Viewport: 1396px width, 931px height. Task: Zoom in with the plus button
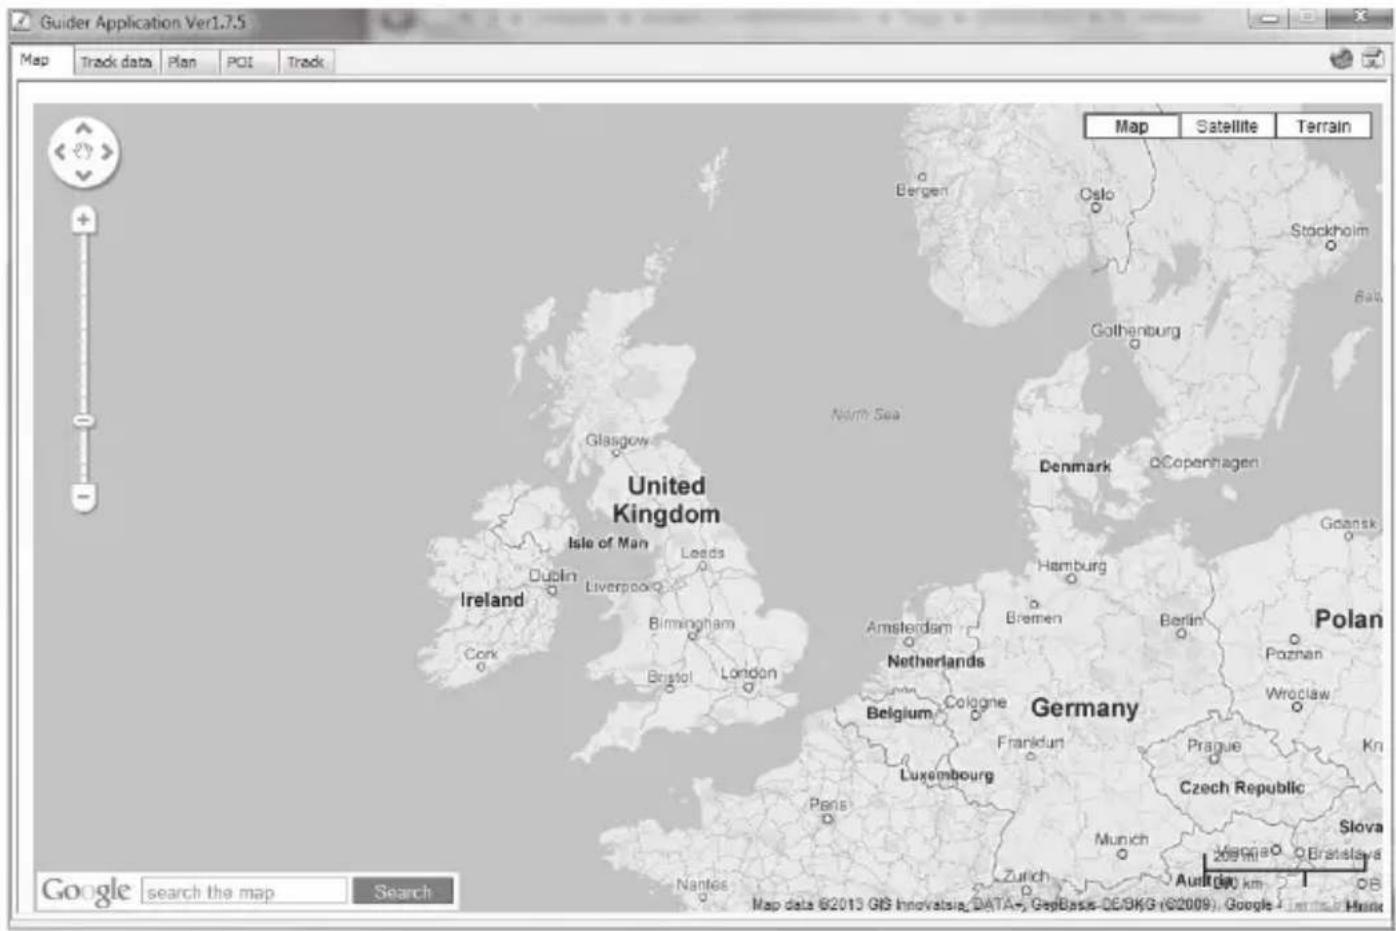[x=84, y=219]
